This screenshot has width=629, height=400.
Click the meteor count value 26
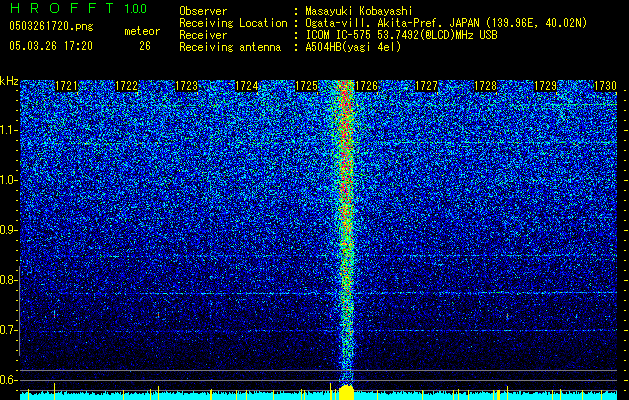pyautogui.click(x=145, y=46)
